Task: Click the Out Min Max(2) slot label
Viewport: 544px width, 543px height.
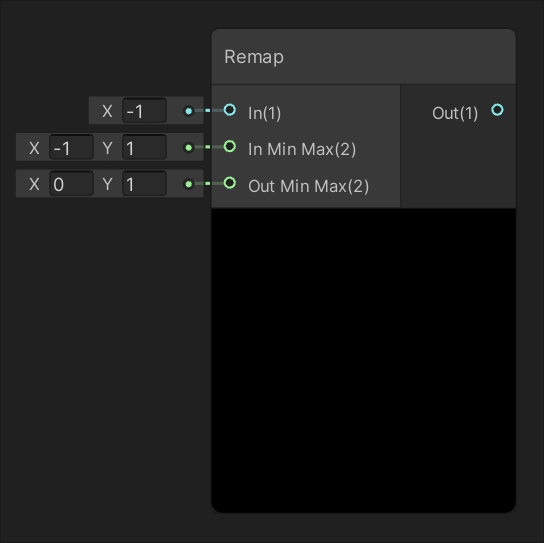Action: pyautogui.click(x=308, y=186)
